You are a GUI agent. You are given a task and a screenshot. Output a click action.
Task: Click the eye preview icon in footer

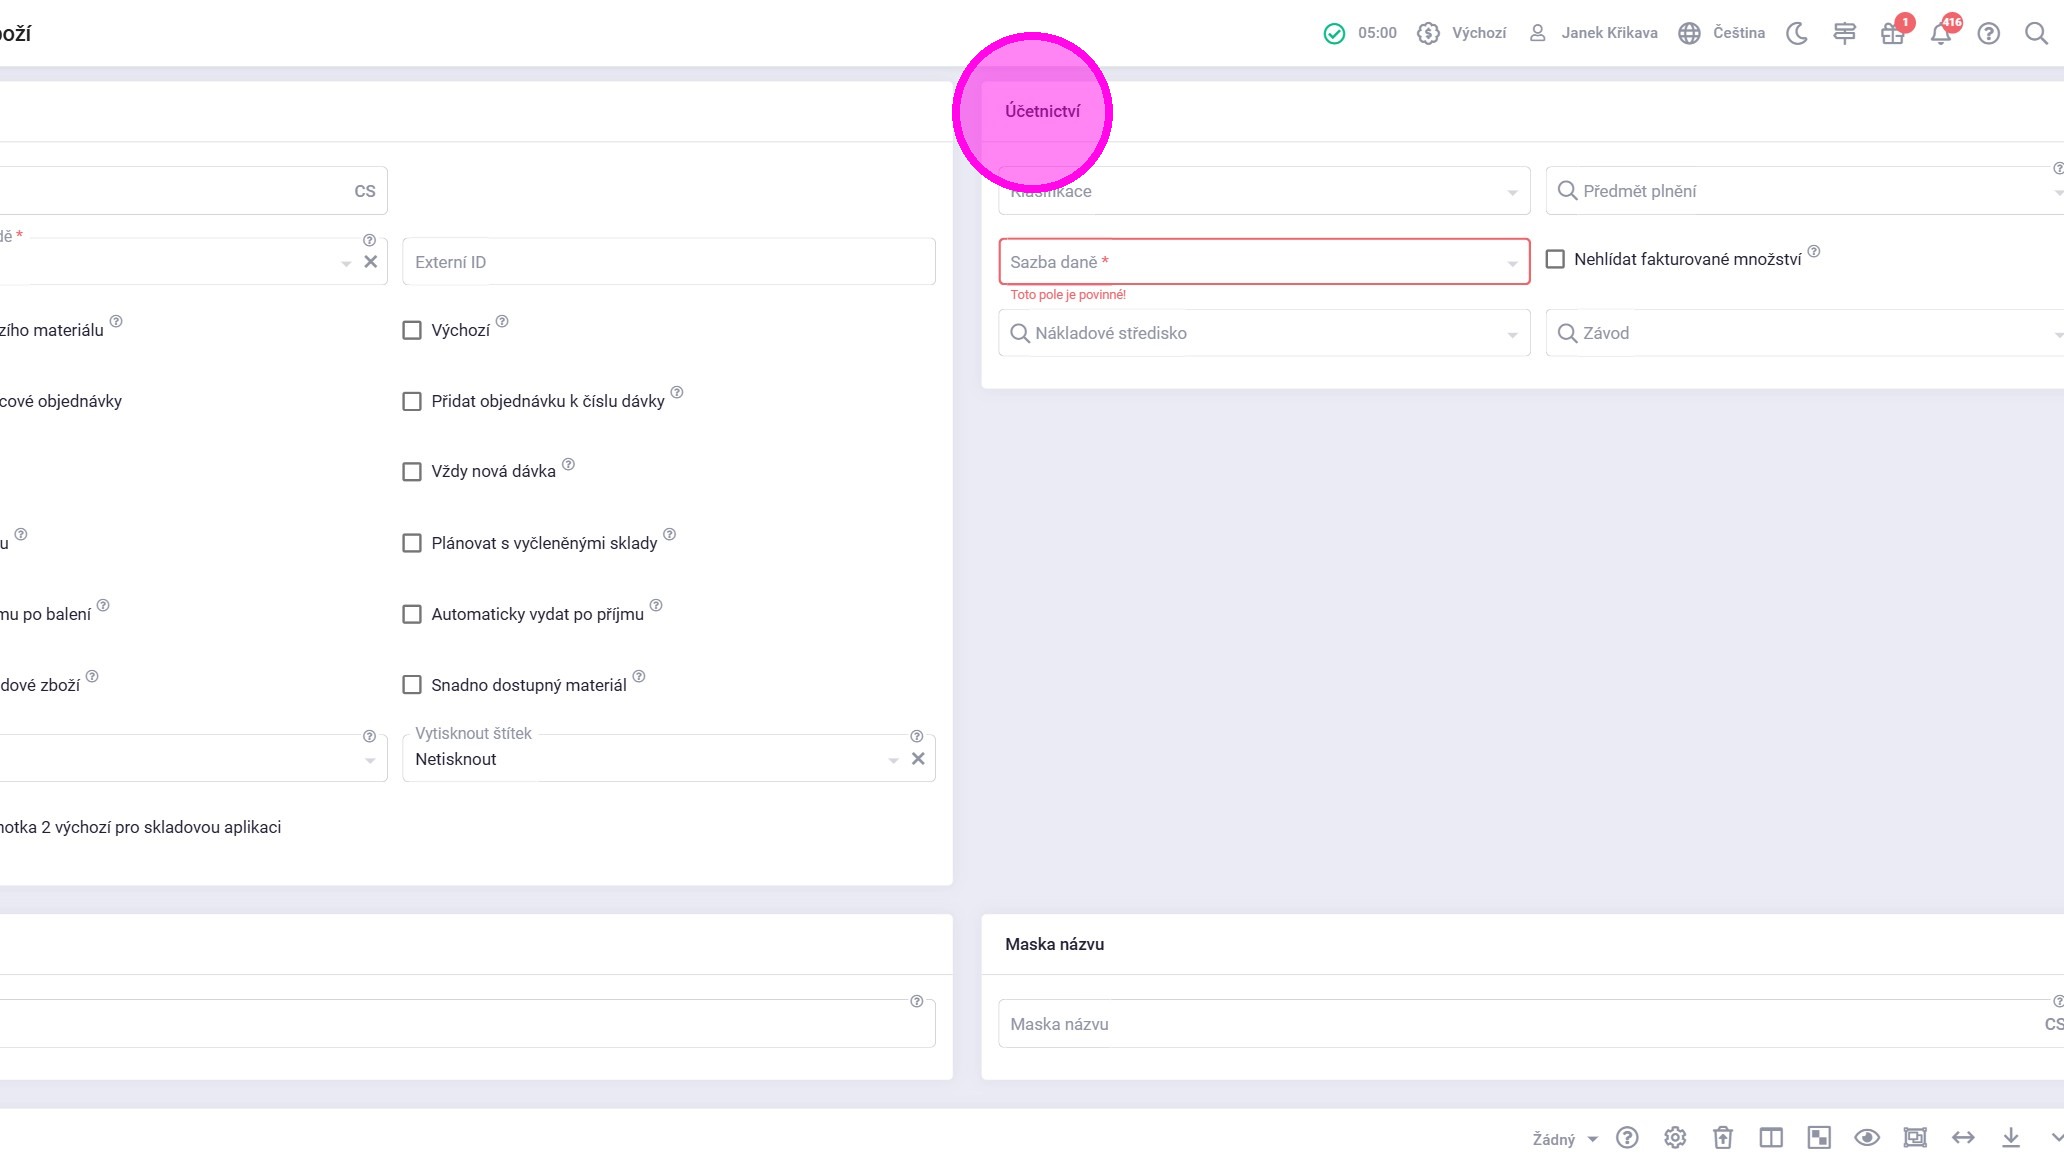tap(1866, 1138)
